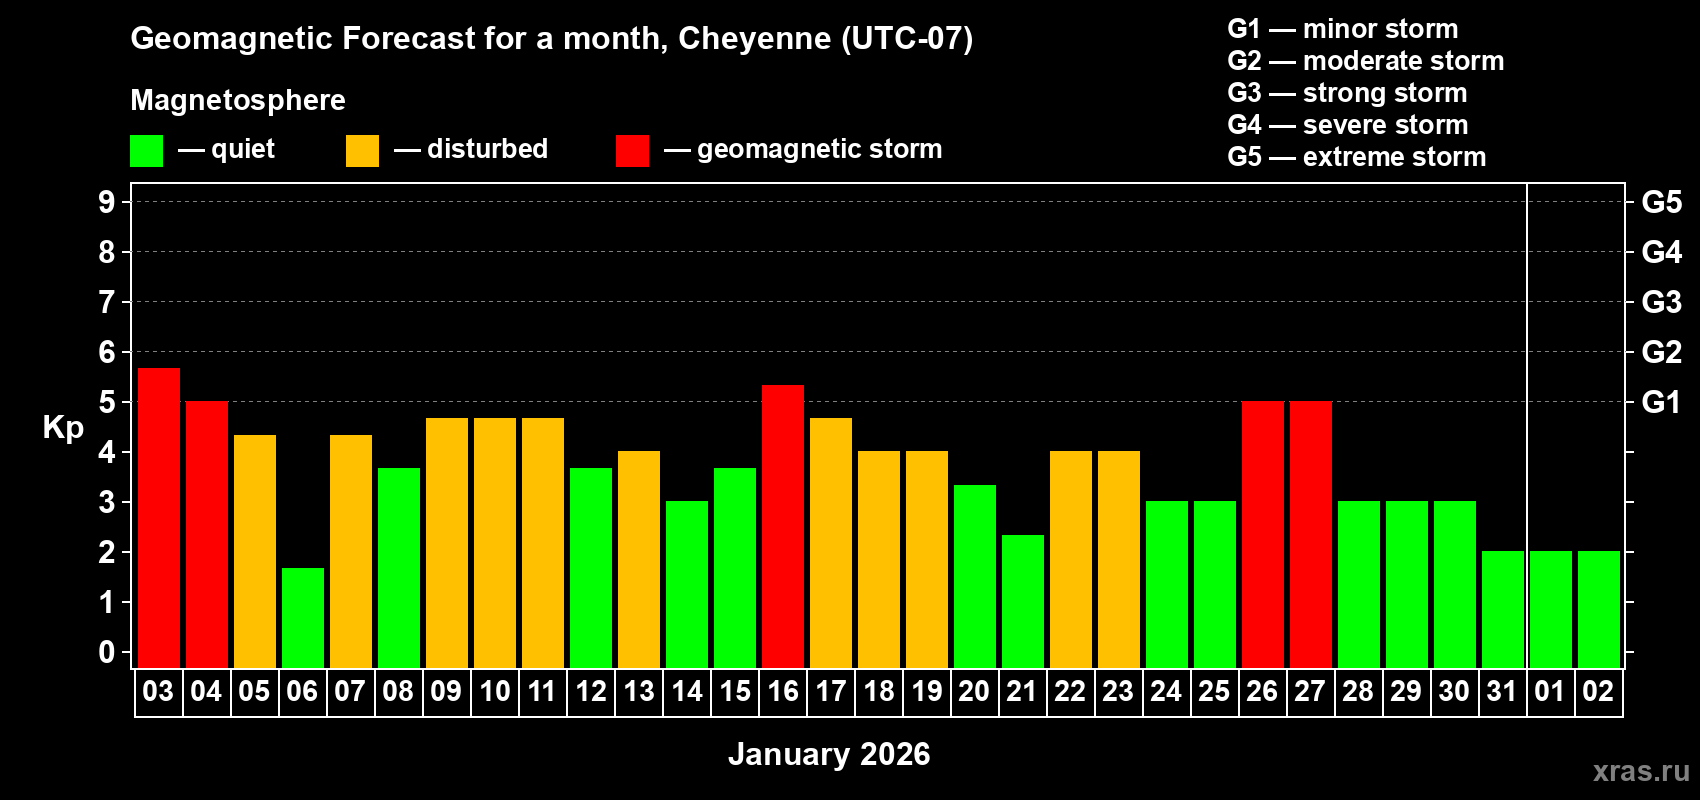Click the red geomagnetic storm legend swatch
Viewport: 1700px width, 800px height.
(x=632, y=151)
